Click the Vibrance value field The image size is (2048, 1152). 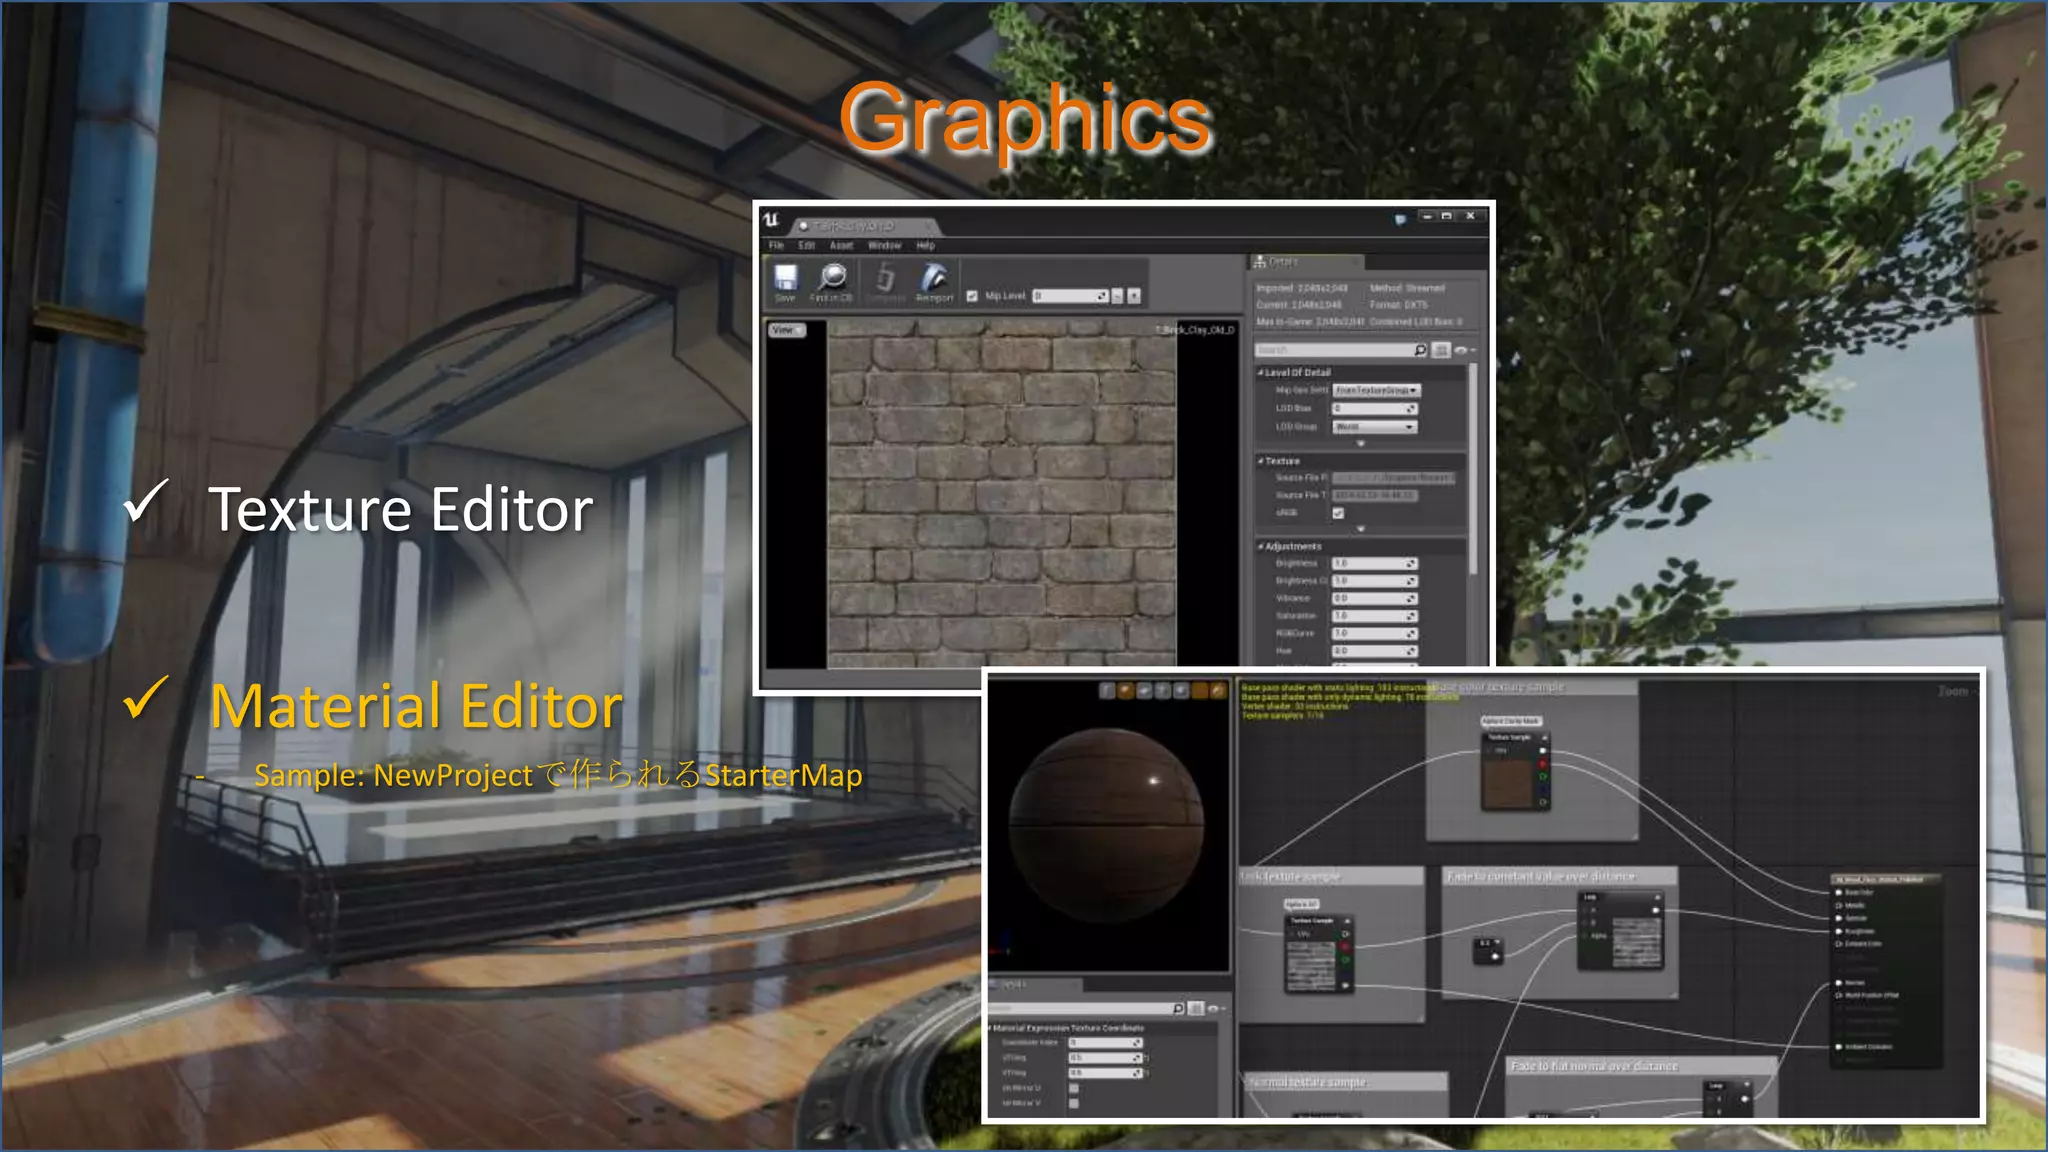click(x=1375, y=598)
